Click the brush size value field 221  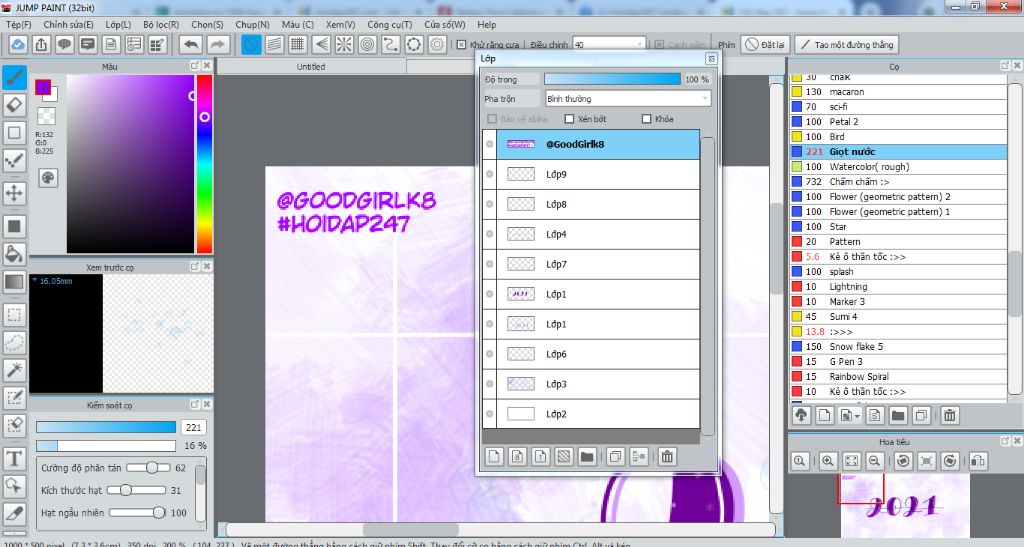193,427
